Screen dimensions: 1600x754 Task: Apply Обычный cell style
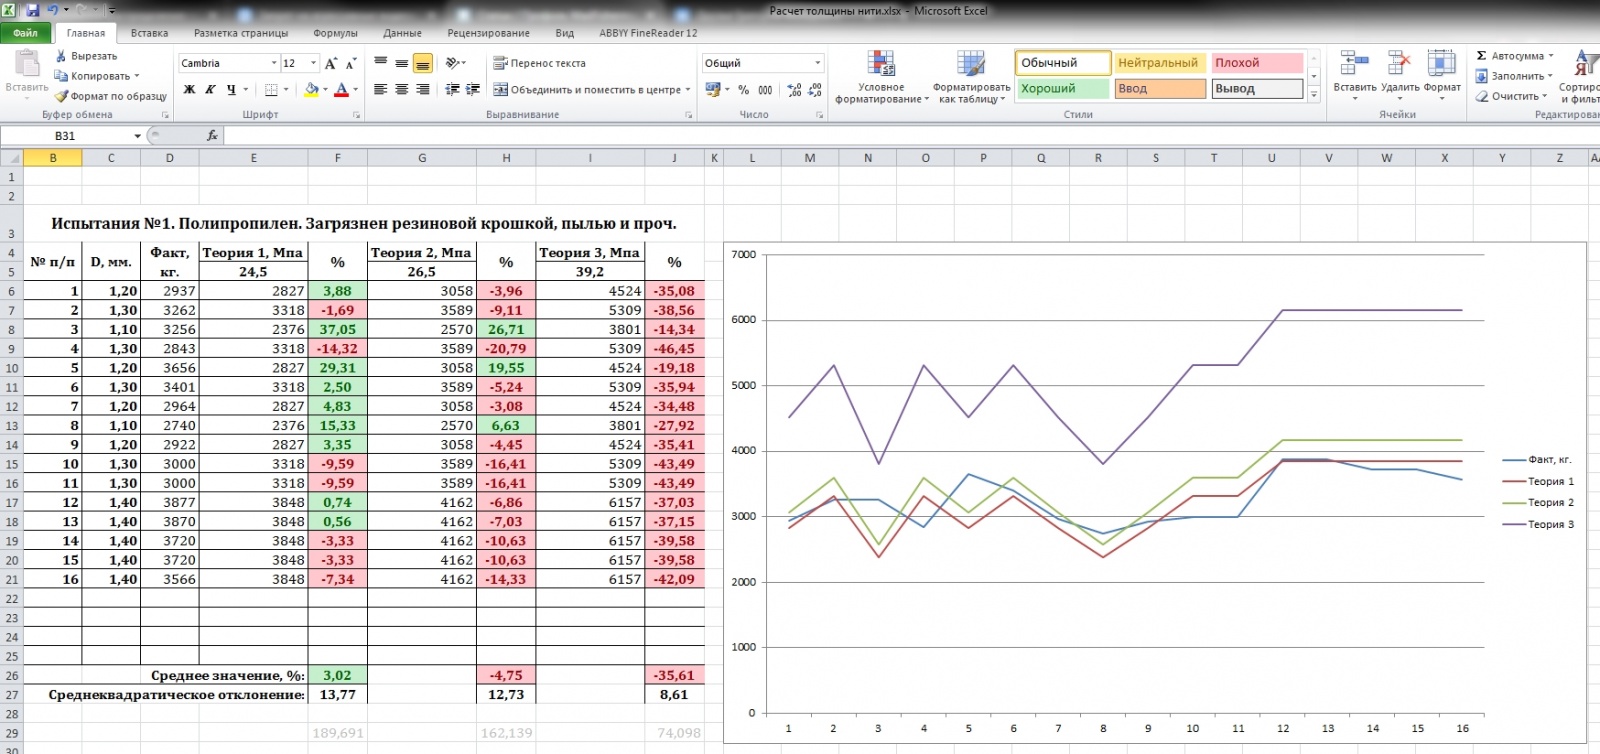click(1062, 62)
